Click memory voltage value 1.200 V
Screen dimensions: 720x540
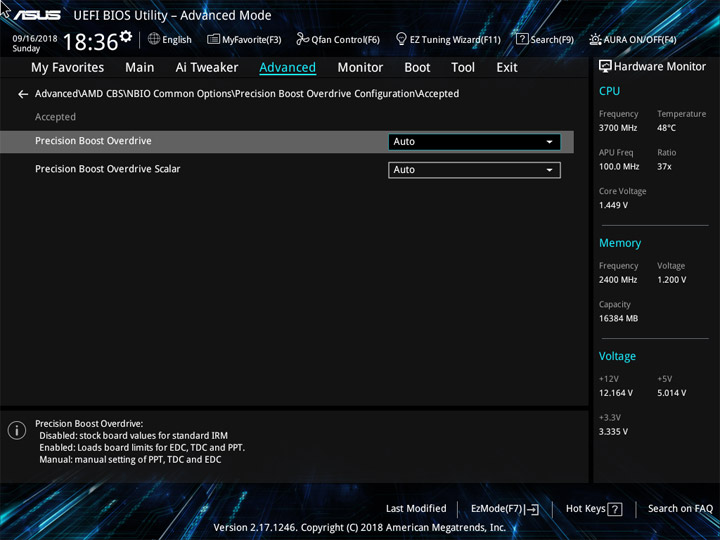[671, 280]
